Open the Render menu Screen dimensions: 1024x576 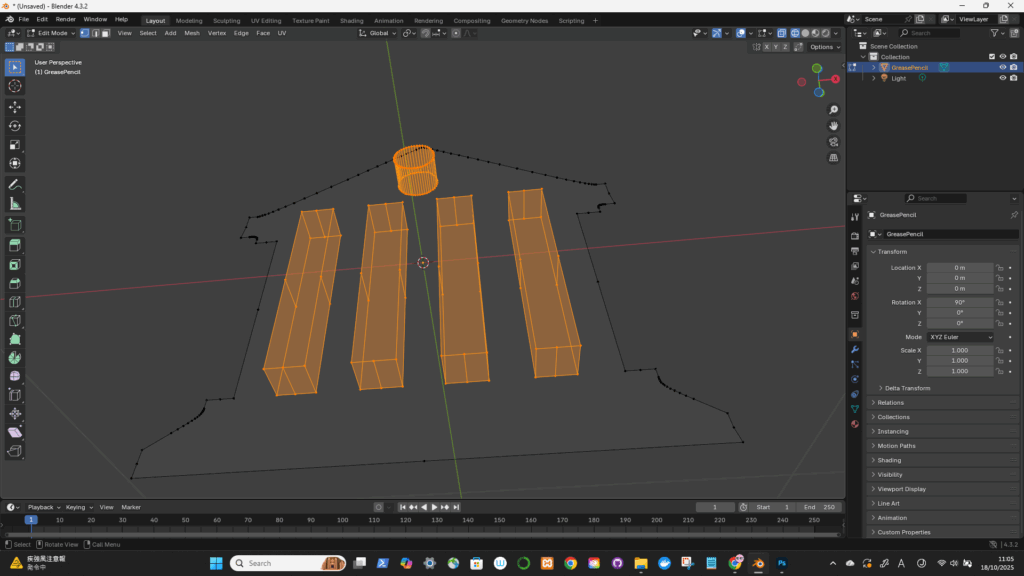[65, 19]
